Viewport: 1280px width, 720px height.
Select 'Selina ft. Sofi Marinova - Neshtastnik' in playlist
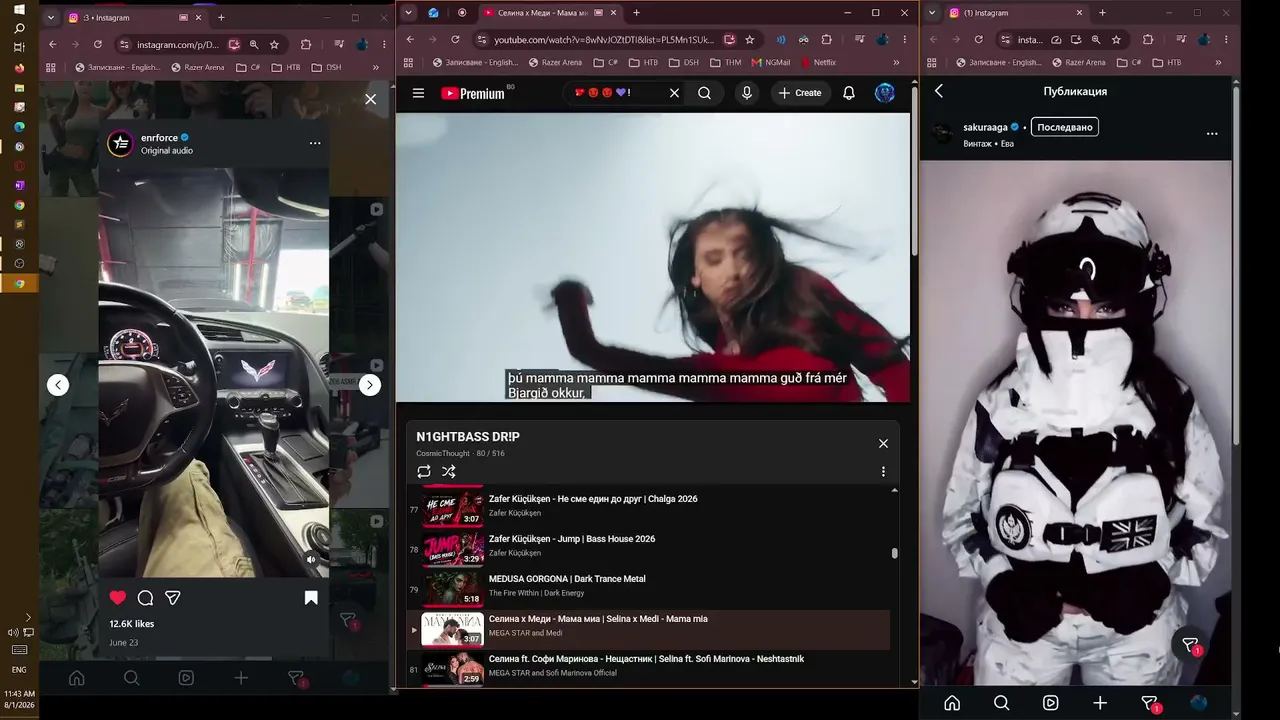pos(648,668)
